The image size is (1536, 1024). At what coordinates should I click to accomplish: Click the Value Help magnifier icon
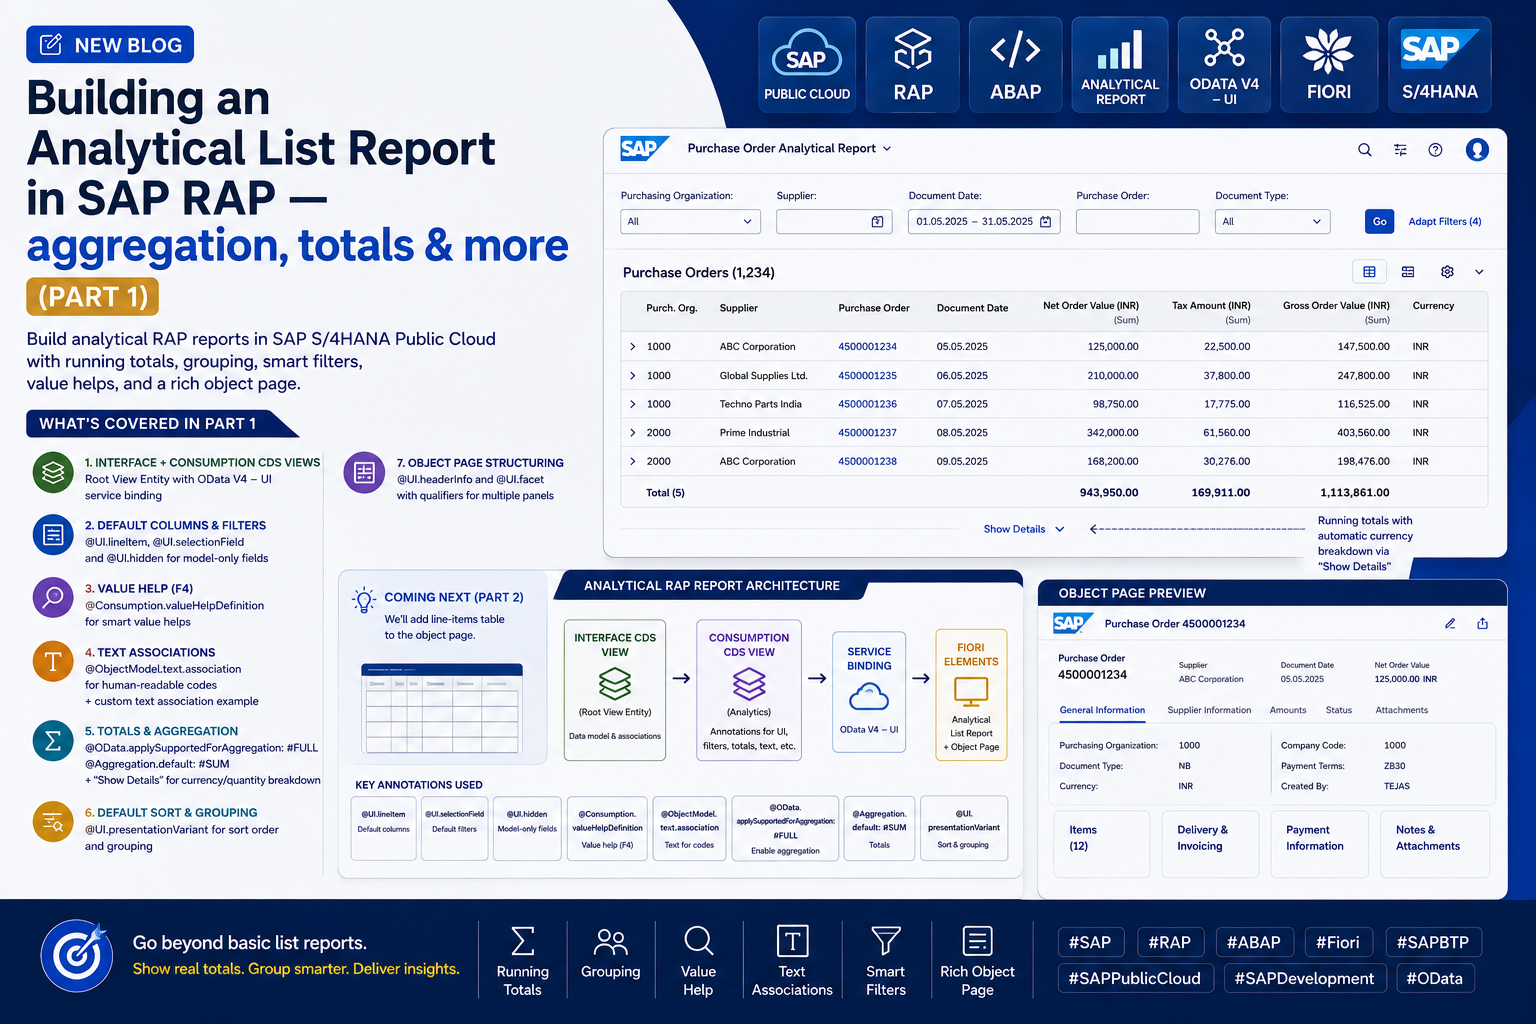pos(698,941)
